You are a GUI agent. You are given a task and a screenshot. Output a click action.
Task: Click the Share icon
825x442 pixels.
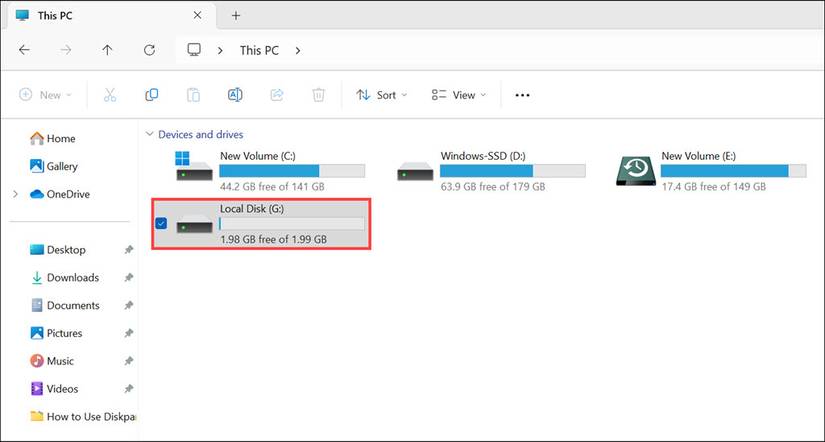pos(277,95)
